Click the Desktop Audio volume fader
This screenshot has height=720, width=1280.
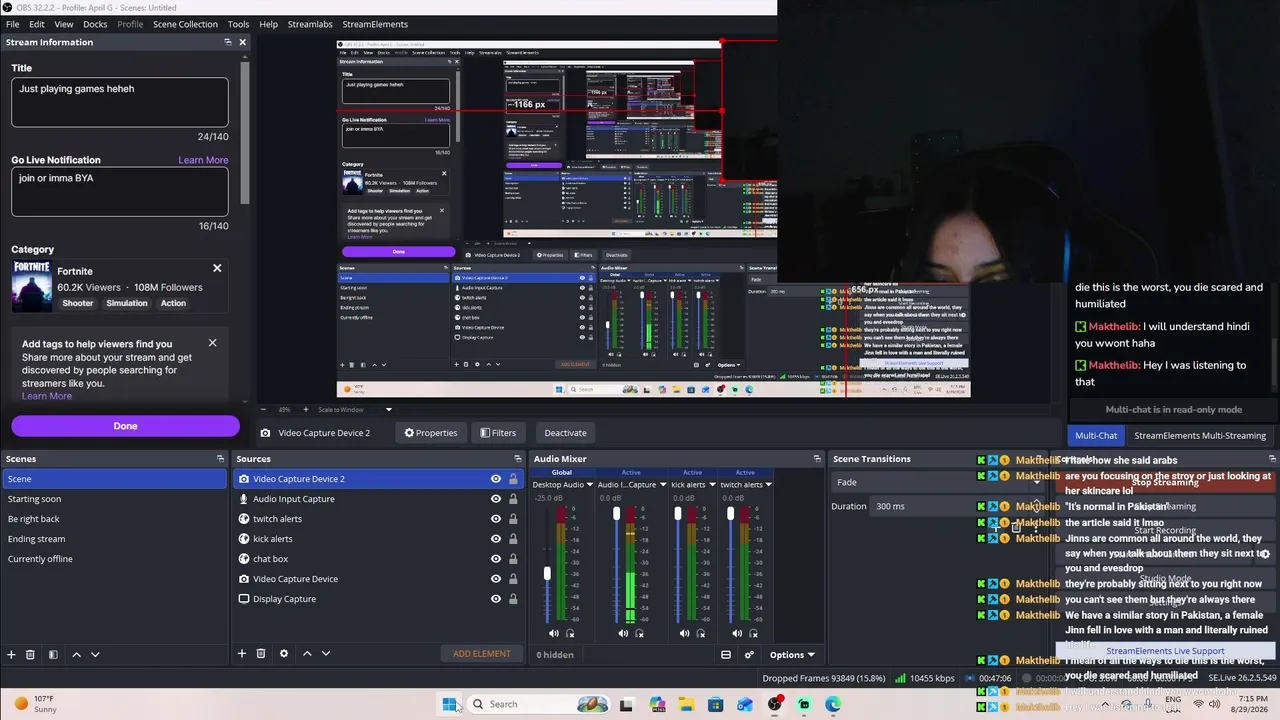click(x=547, y=574)
